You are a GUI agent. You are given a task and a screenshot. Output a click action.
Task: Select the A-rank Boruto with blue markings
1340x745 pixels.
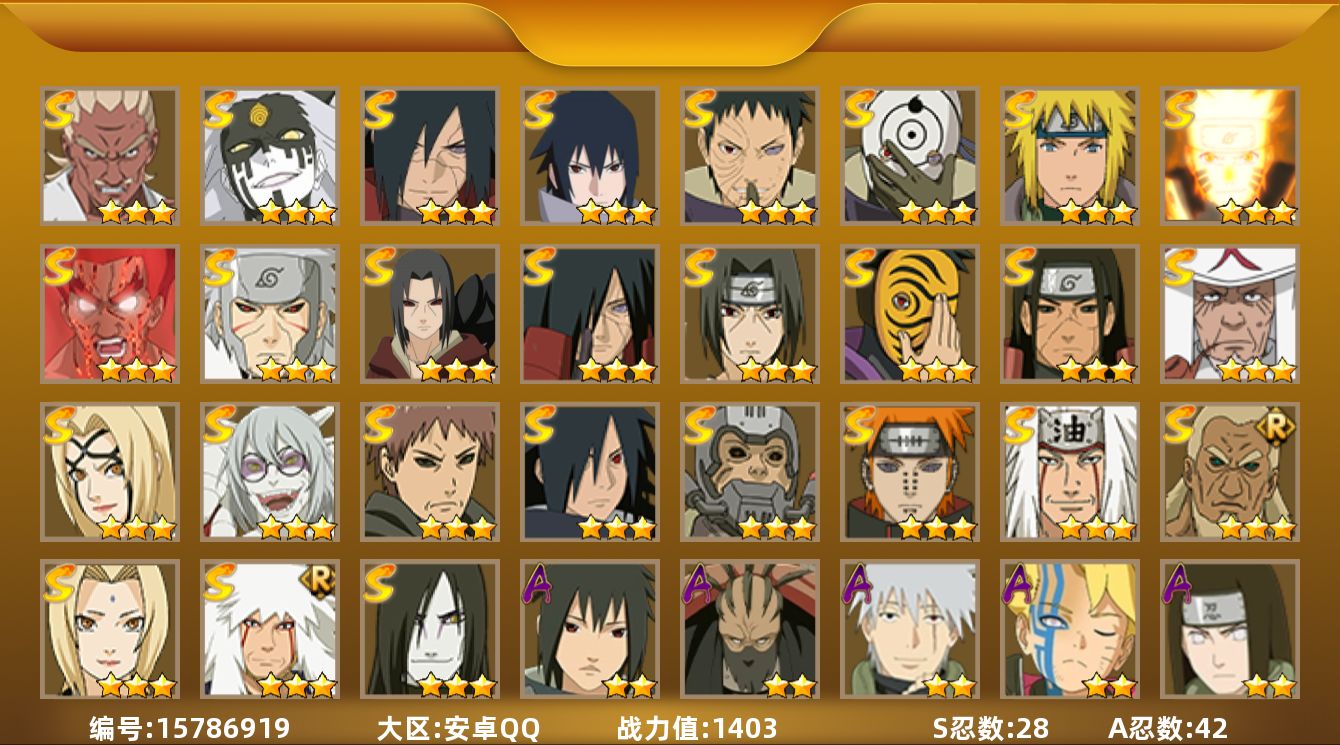[x=1070, y=630]
